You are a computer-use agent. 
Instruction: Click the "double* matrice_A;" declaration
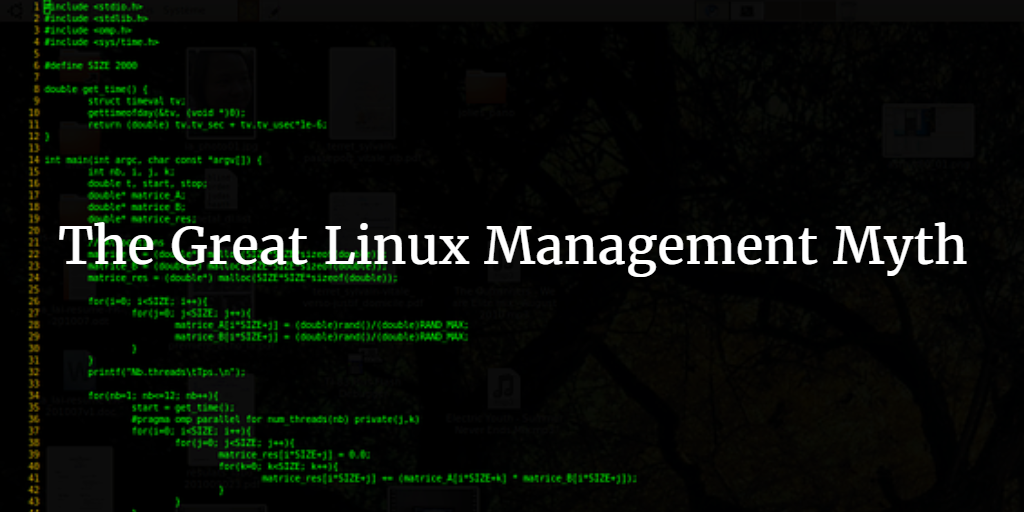click(137, 195)
